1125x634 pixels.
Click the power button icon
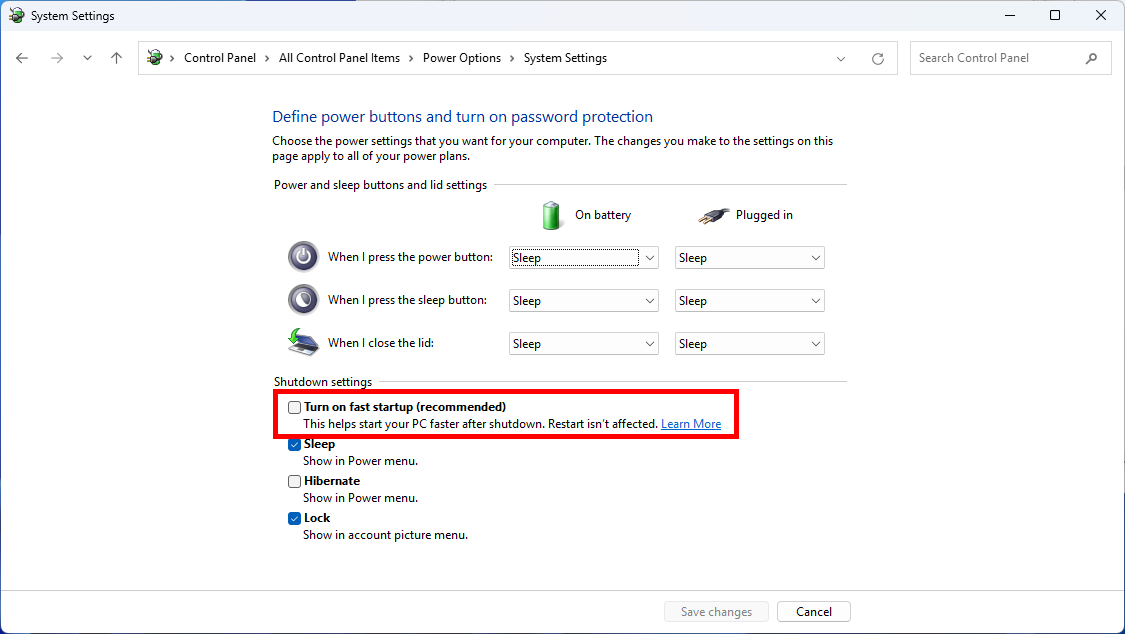coord(303,257)
